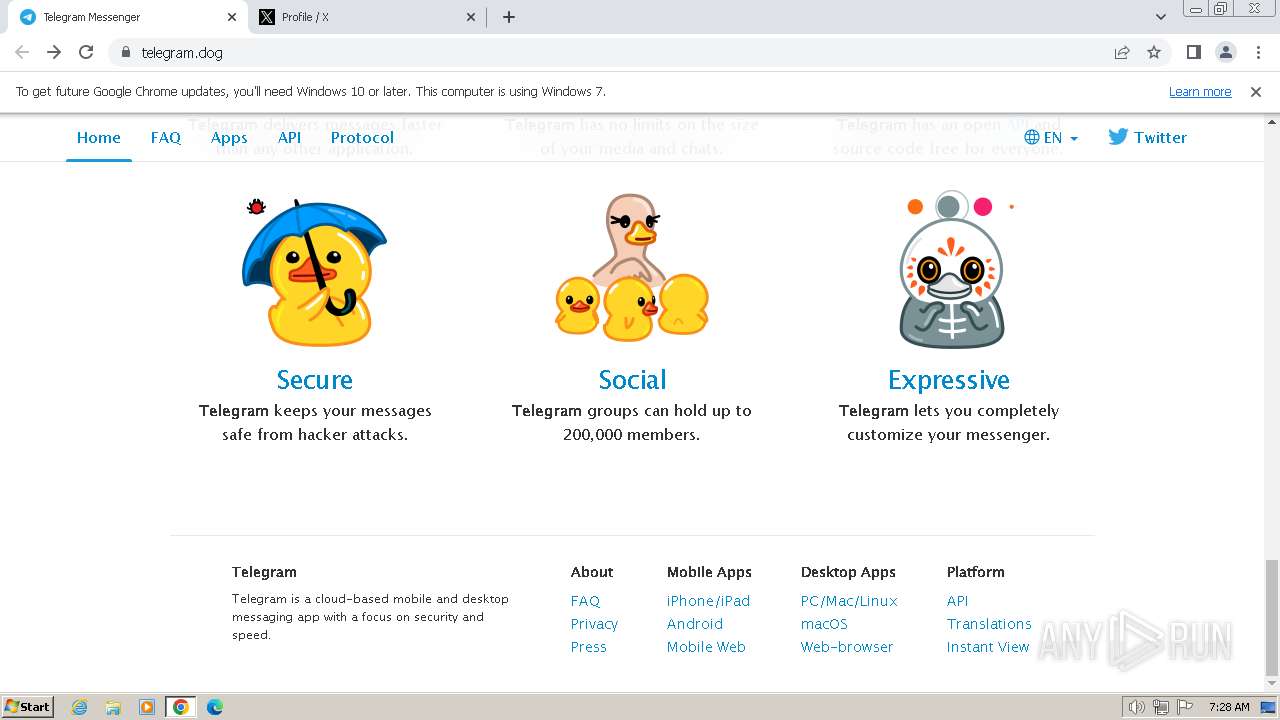Image resolution: width=1280 pixels, height=720 pixels.
Task: Open the tab search chevron dropdown
Action: pos(1161,17)
